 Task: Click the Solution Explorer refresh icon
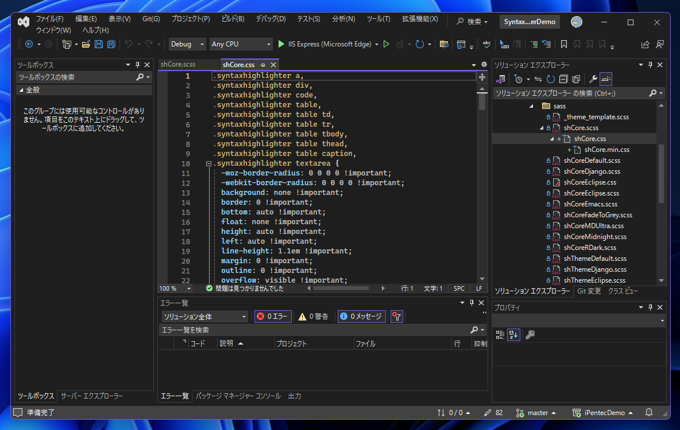tap(550, 79)
